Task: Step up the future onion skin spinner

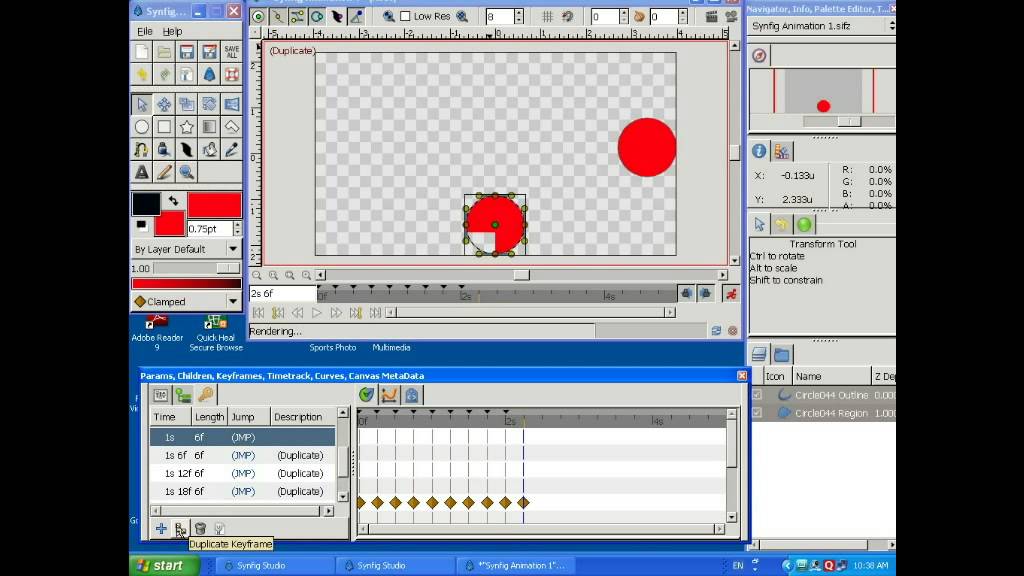Action: [682, 12]
